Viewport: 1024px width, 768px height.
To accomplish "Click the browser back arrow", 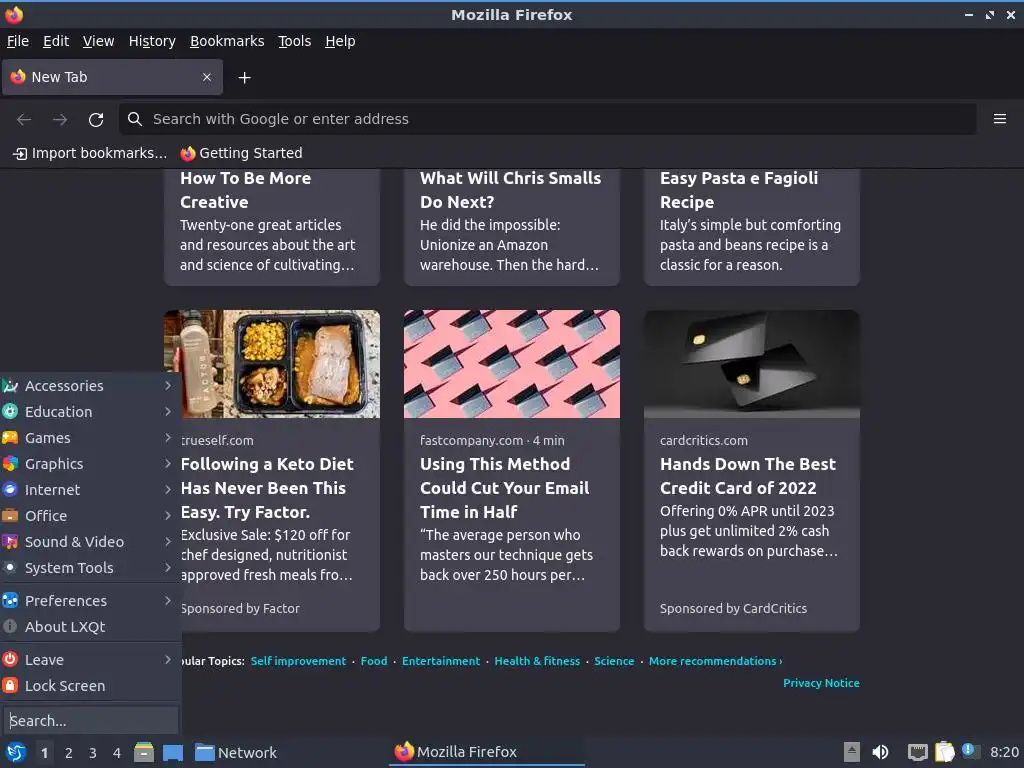I will click(24, 120).
